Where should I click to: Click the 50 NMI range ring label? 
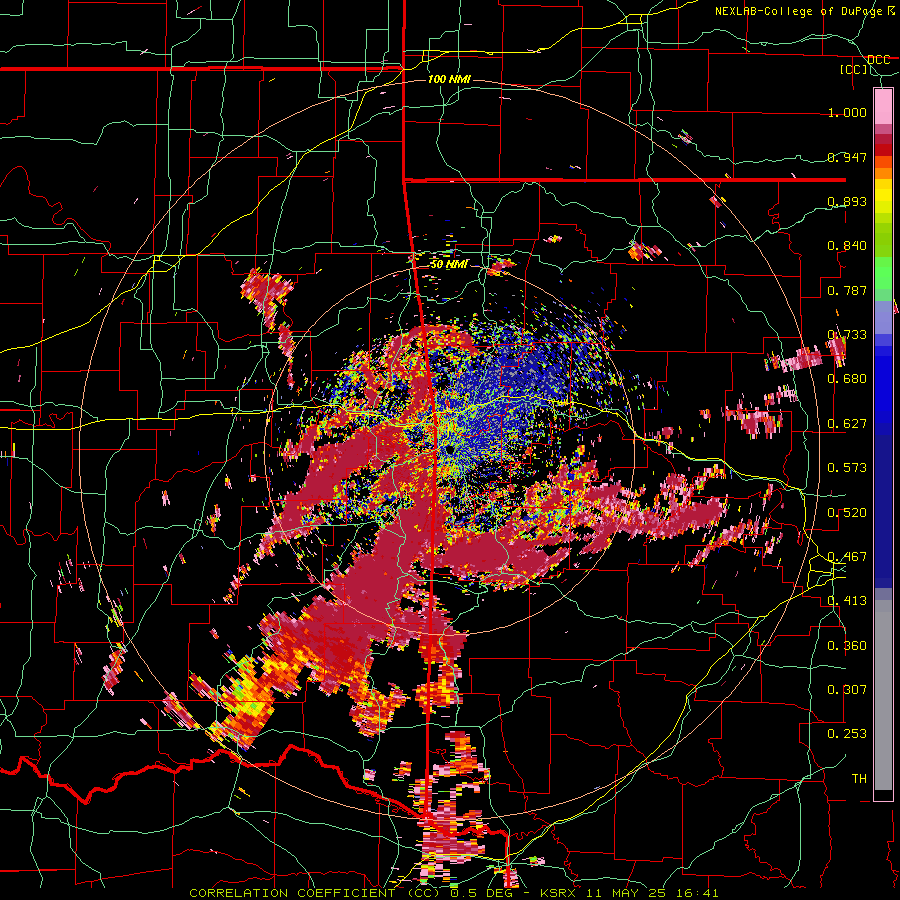[449, 264]
